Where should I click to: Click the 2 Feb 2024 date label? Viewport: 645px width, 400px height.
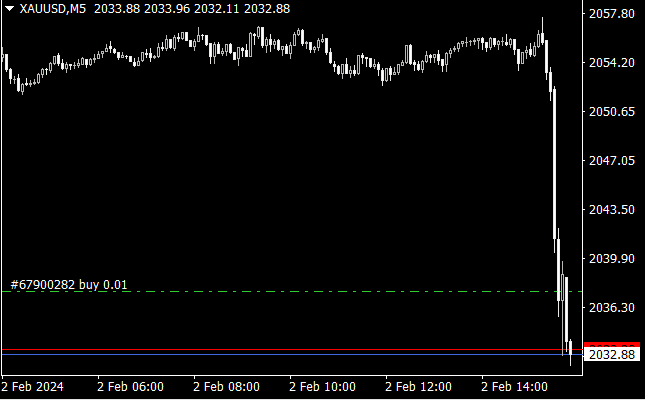click(x=32, y=387)
